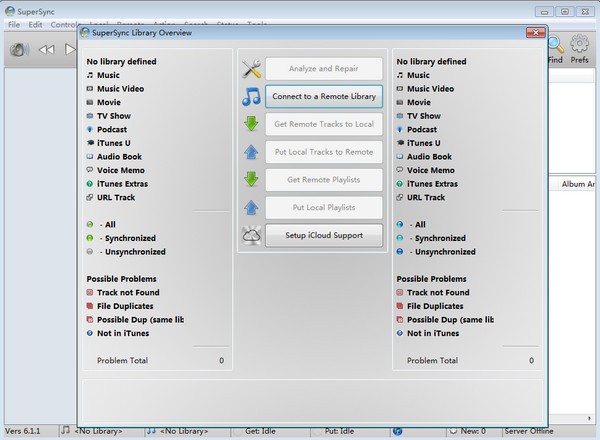
Task: Click Put Local Tracks to Remote button
Action: [324, 152]
